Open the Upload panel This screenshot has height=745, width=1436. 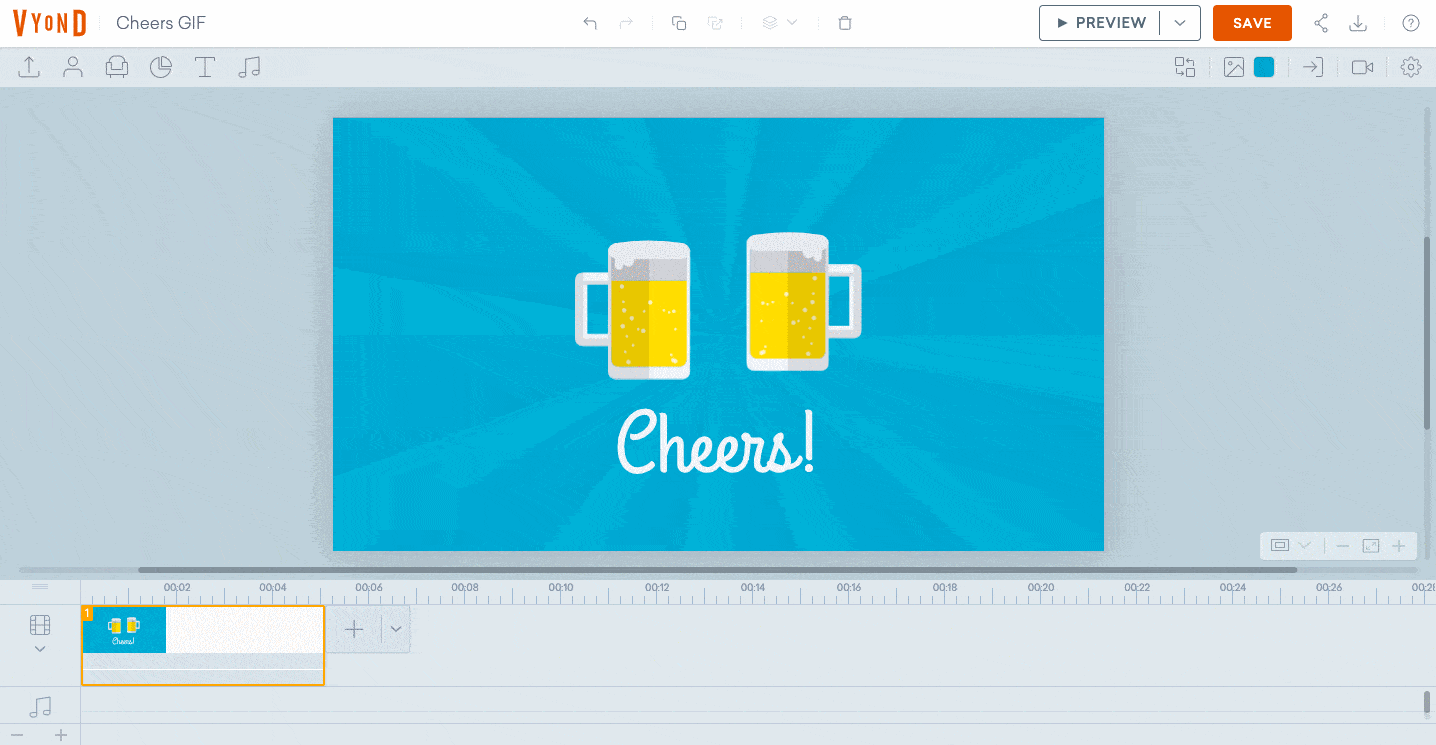[29, 67]
